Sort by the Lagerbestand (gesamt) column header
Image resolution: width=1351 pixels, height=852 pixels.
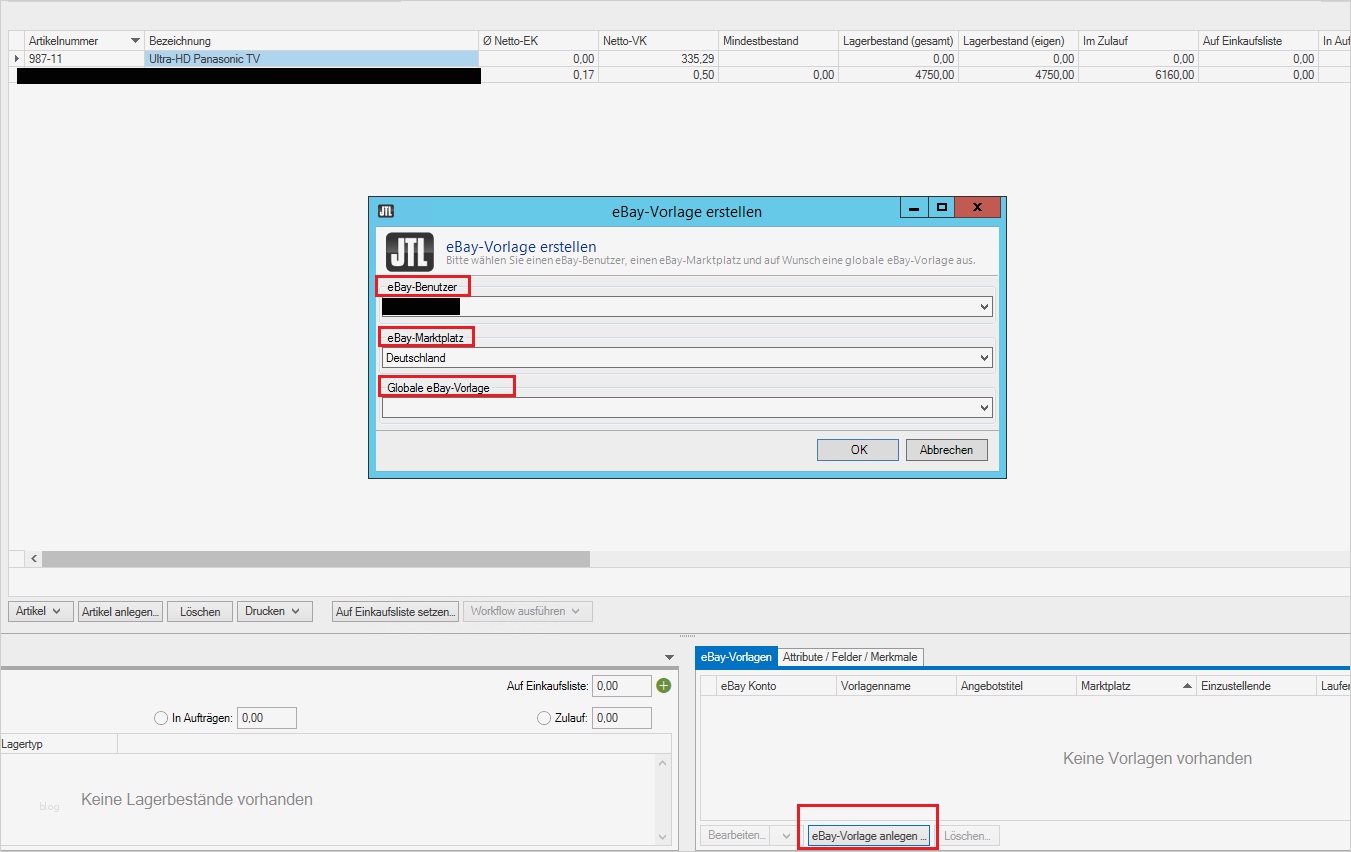(898, 41)
